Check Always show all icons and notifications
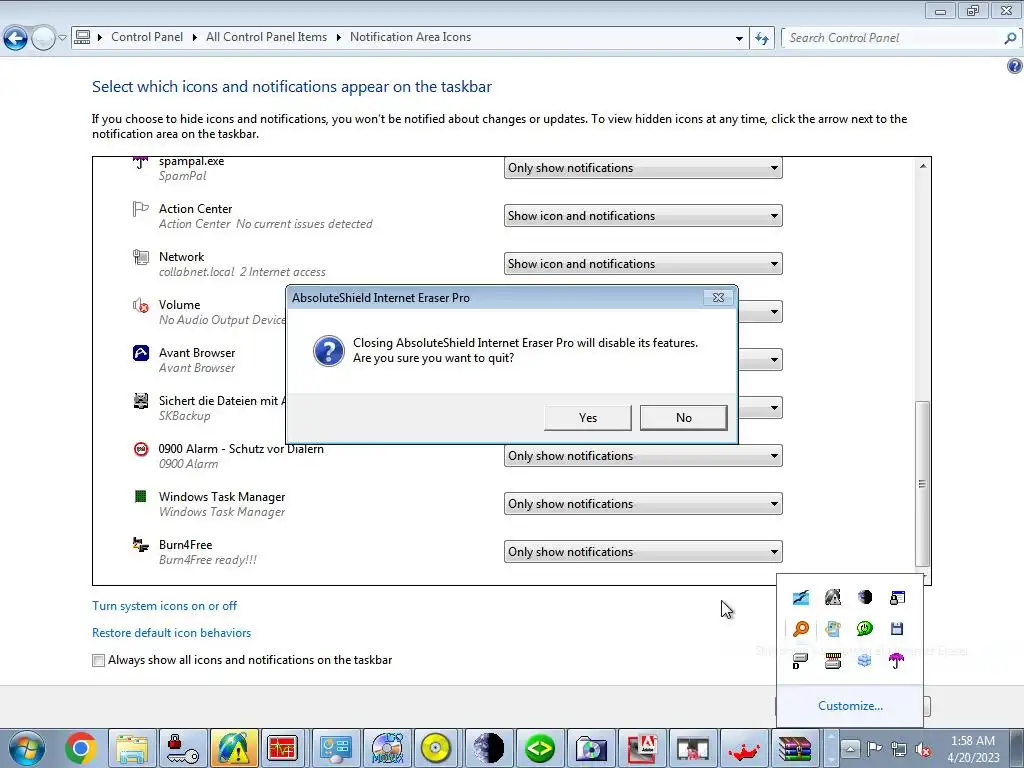 pyautogui.click(x=99, y=660)
